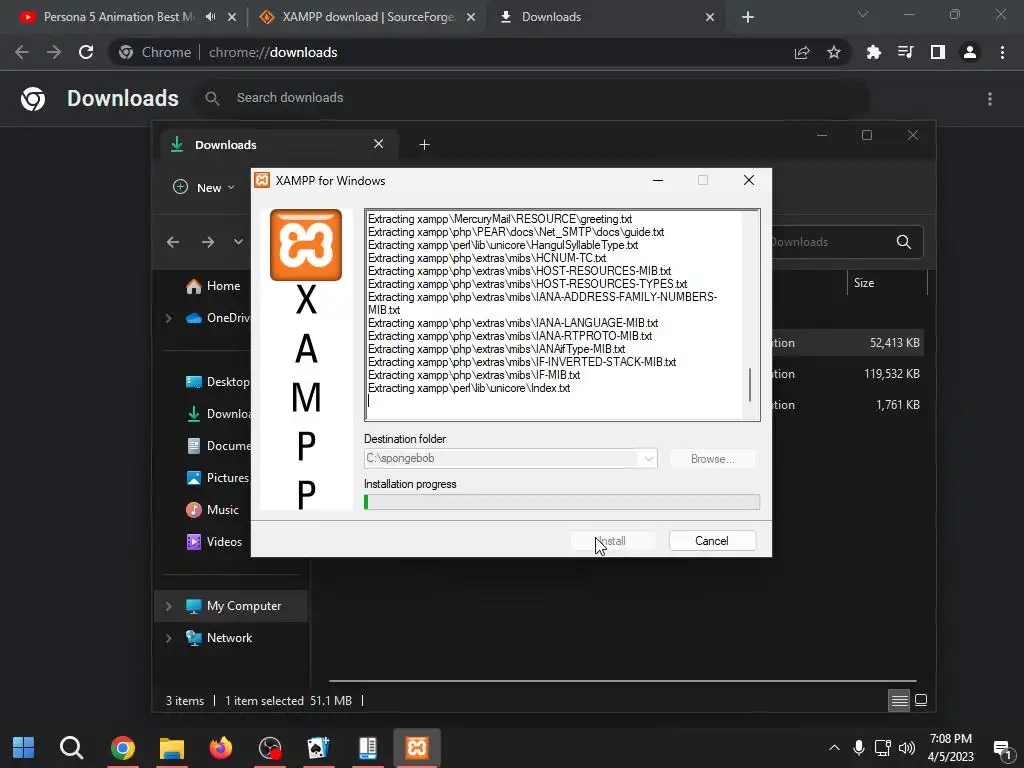Select file row sized 119,532 KB
The width and height of the screenshot is (1024, 768).
click(x=848, y=374)
